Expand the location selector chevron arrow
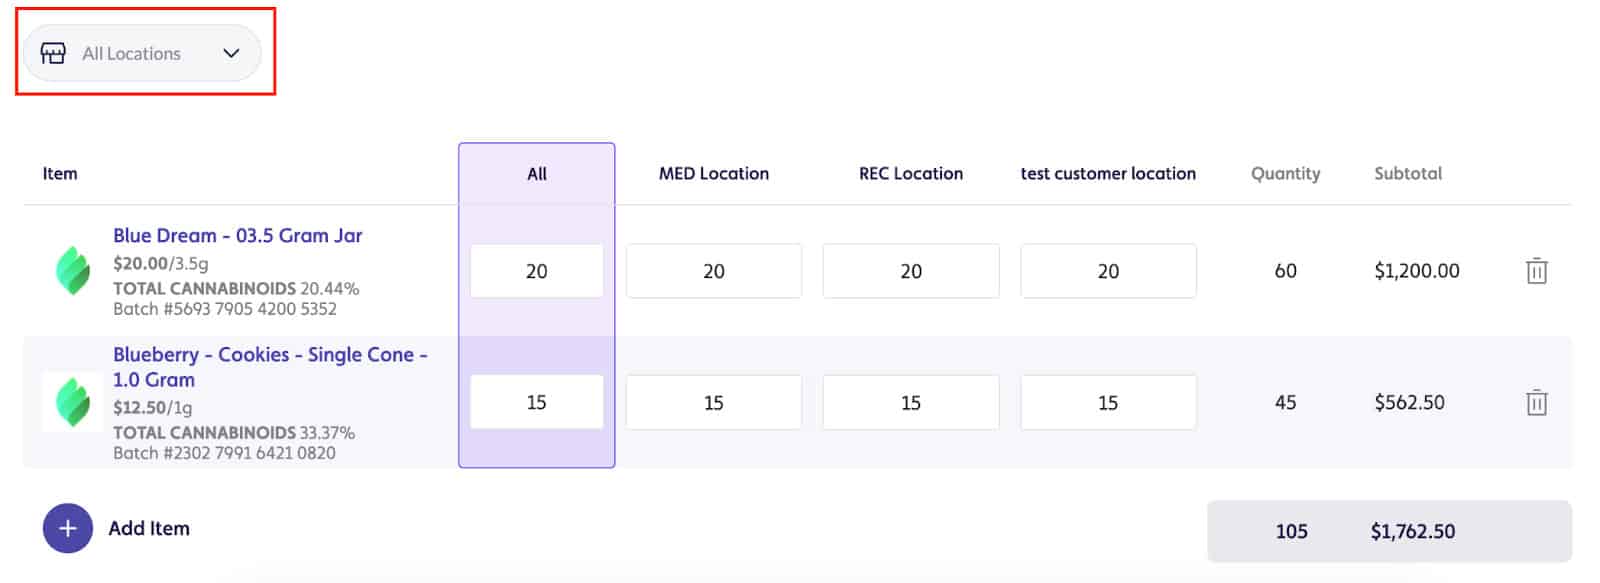The image size is (1600, 583). 231,53
